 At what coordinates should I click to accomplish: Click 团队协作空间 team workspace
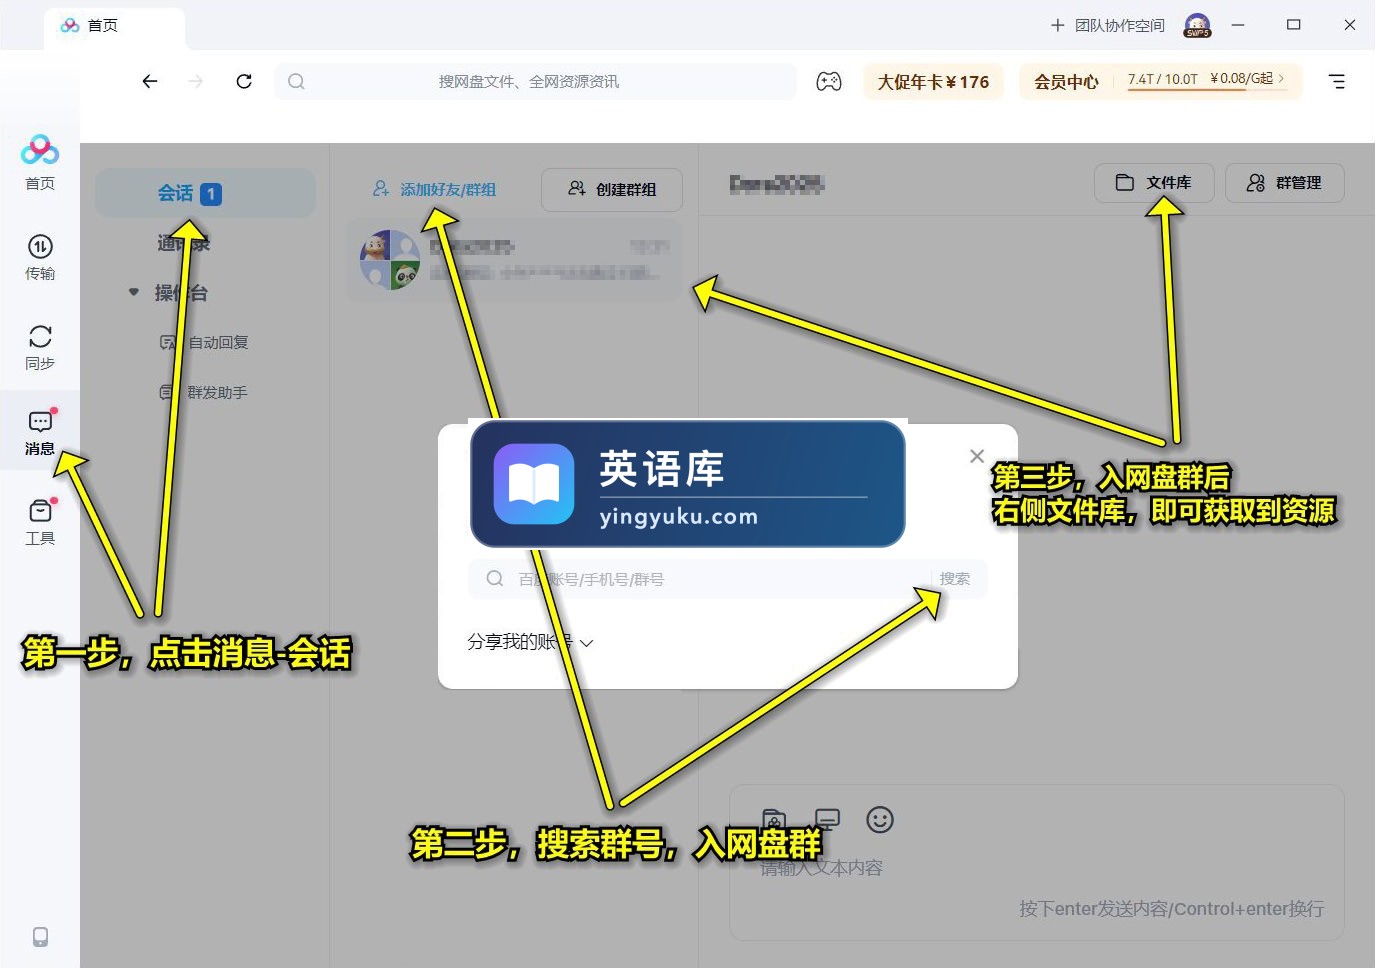(x=1108, y=25)
